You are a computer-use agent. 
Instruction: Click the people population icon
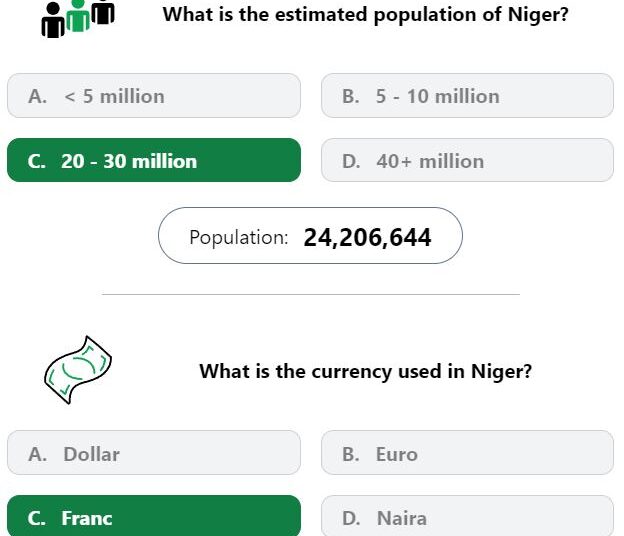click(x=78, y=19)
